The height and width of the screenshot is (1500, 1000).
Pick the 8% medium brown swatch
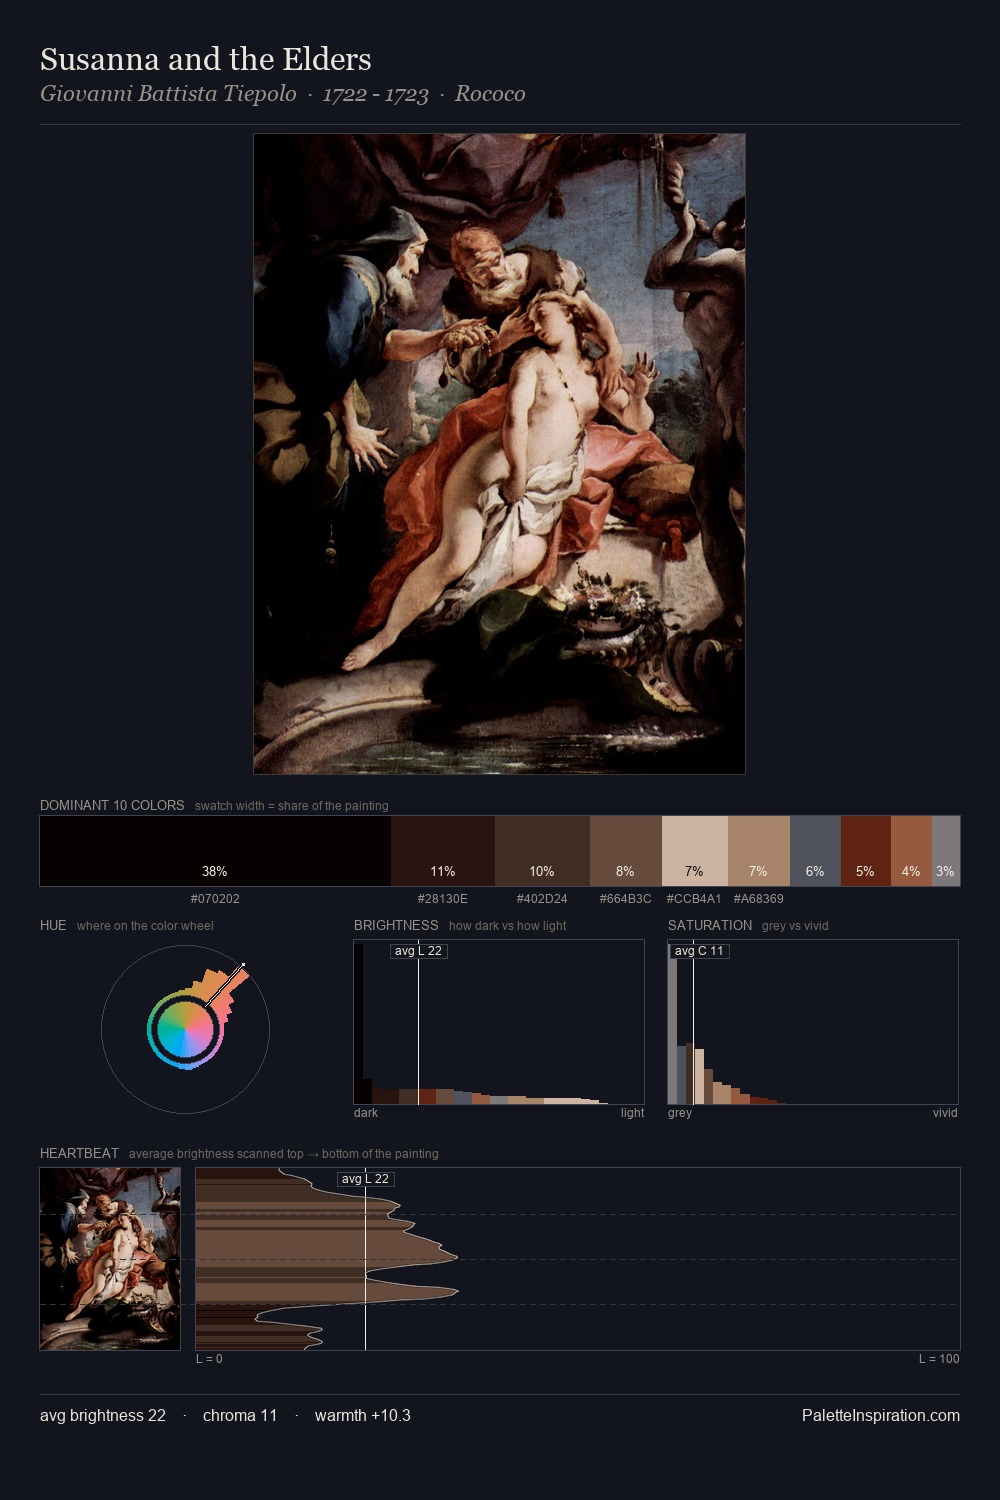tap(626, 851)
